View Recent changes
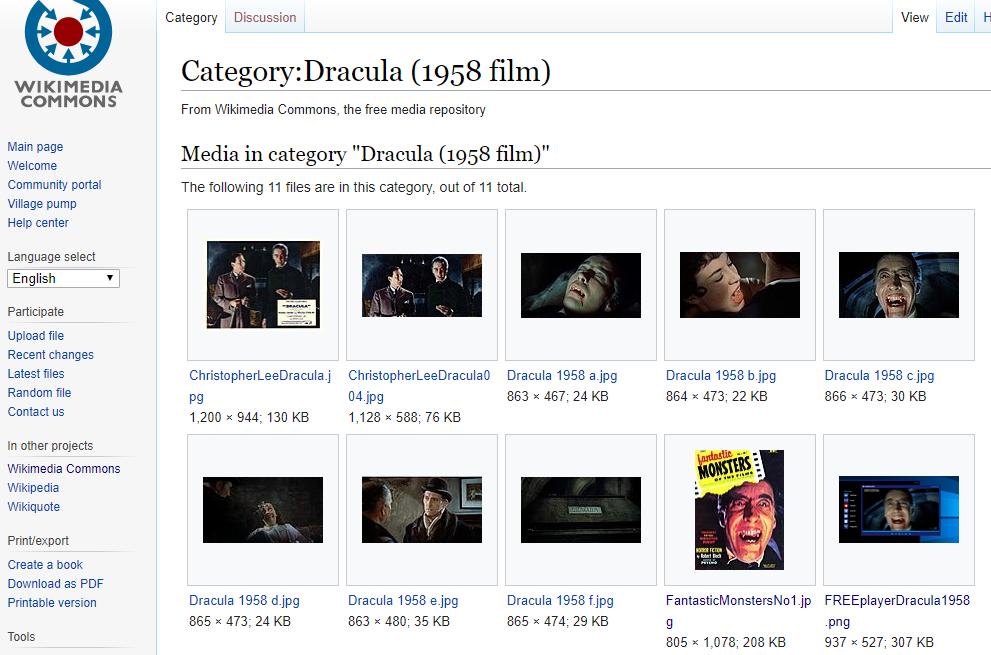Viewport: 991px width, 655px height. point(51,355)
